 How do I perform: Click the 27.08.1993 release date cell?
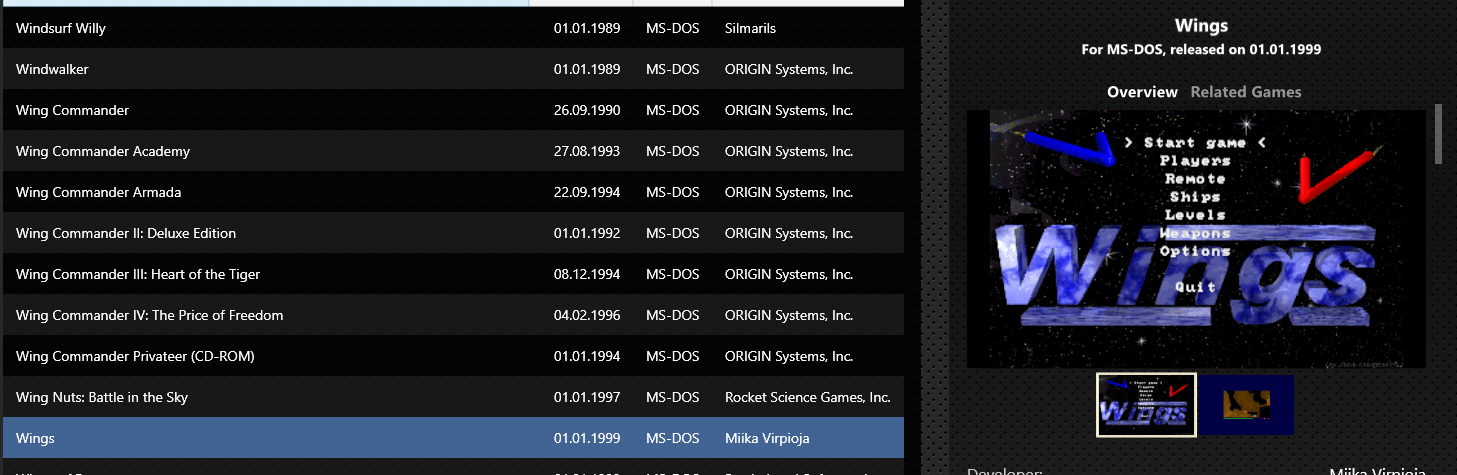point(587,151)
